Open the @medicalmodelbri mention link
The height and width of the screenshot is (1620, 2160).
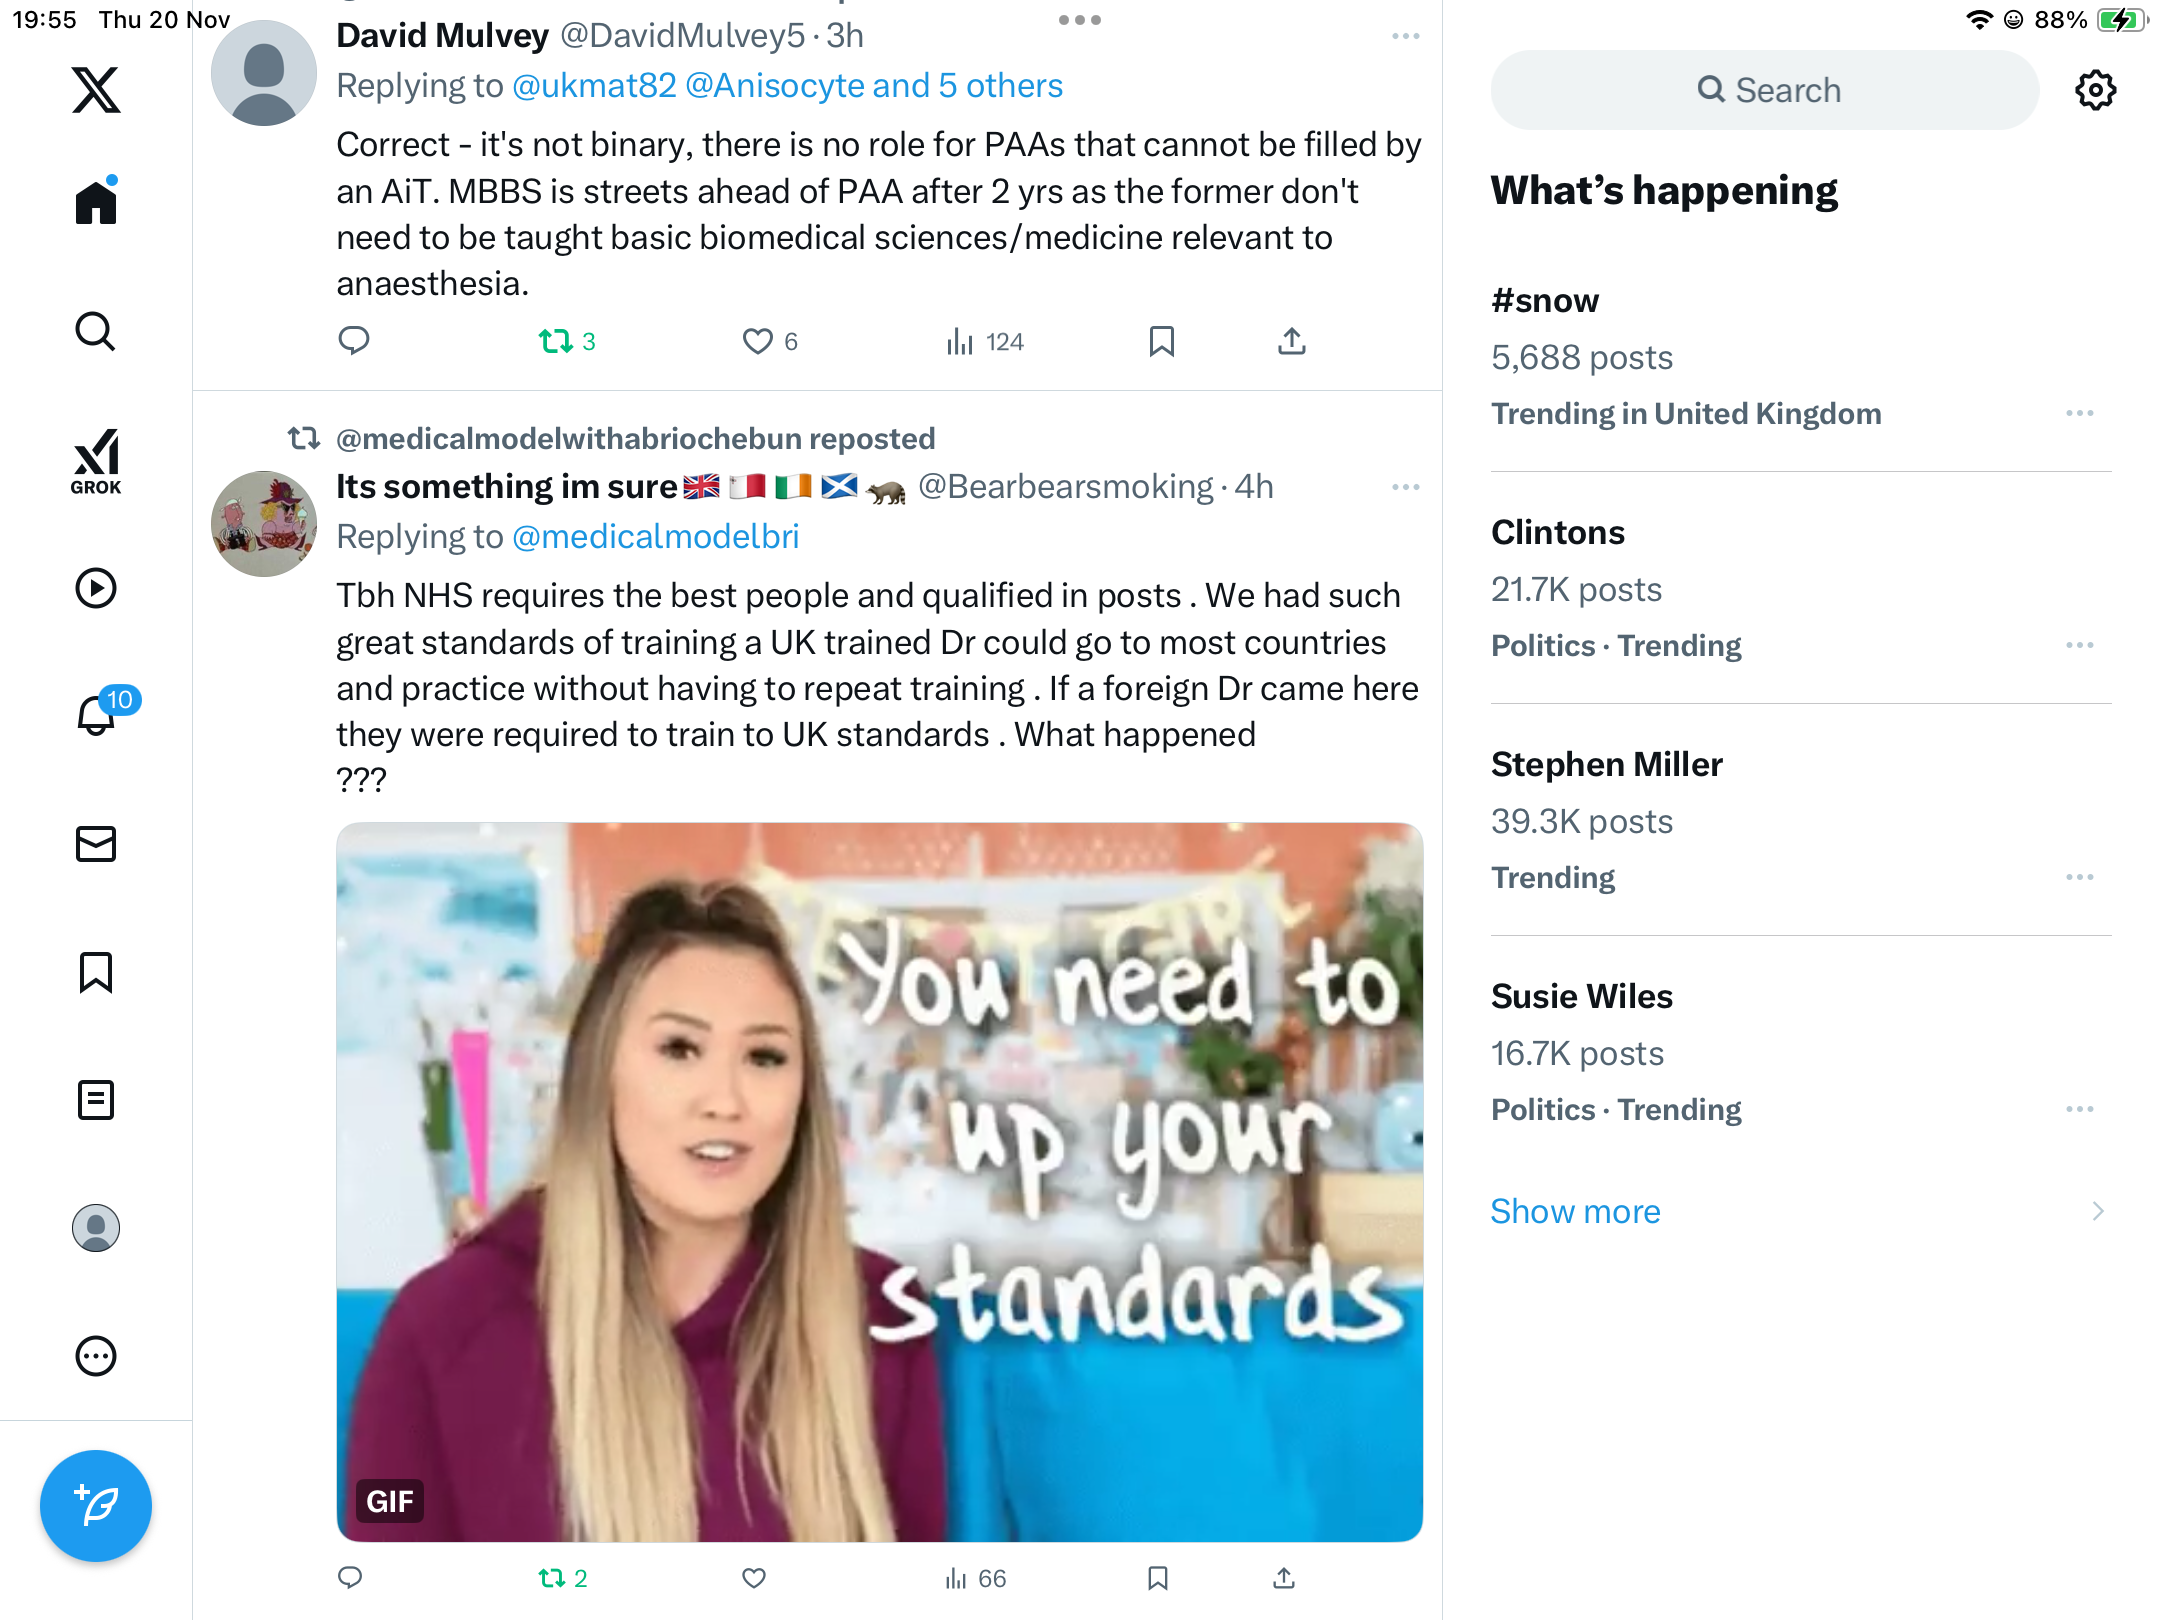[x=655, y=537]
